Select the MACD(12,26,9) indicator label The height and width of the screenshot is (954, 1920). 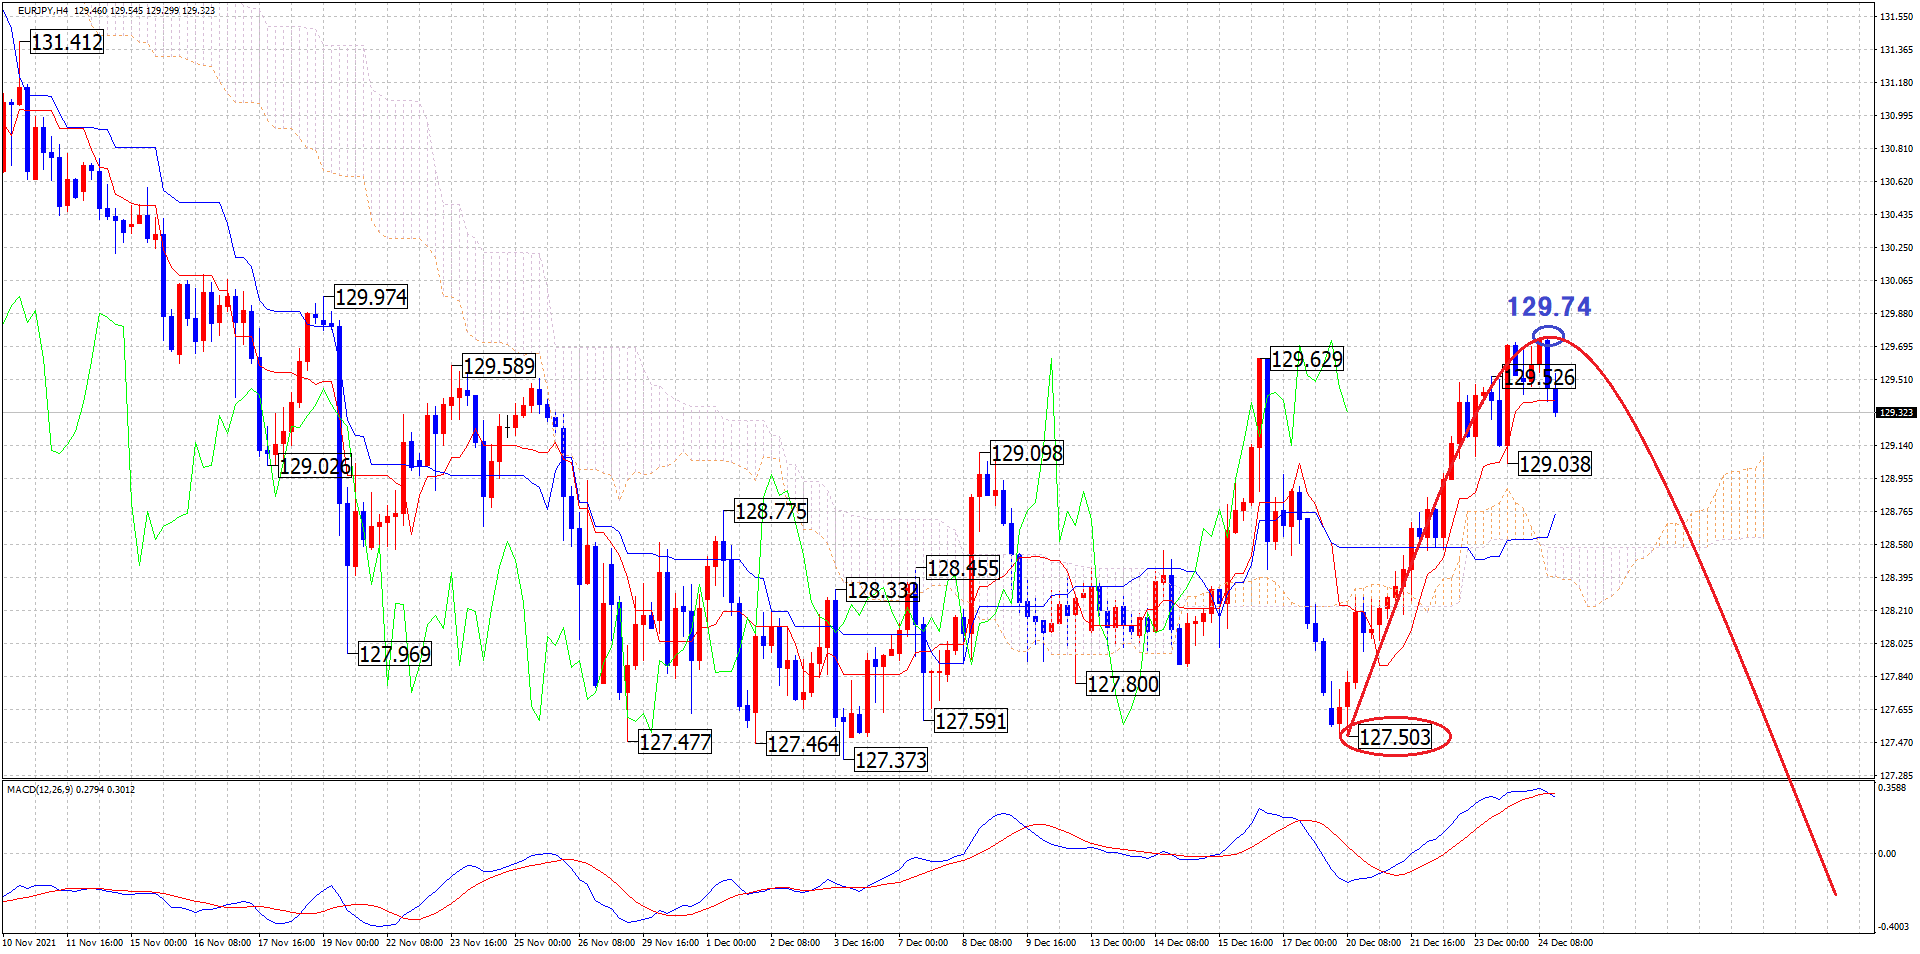click(70, 790)
